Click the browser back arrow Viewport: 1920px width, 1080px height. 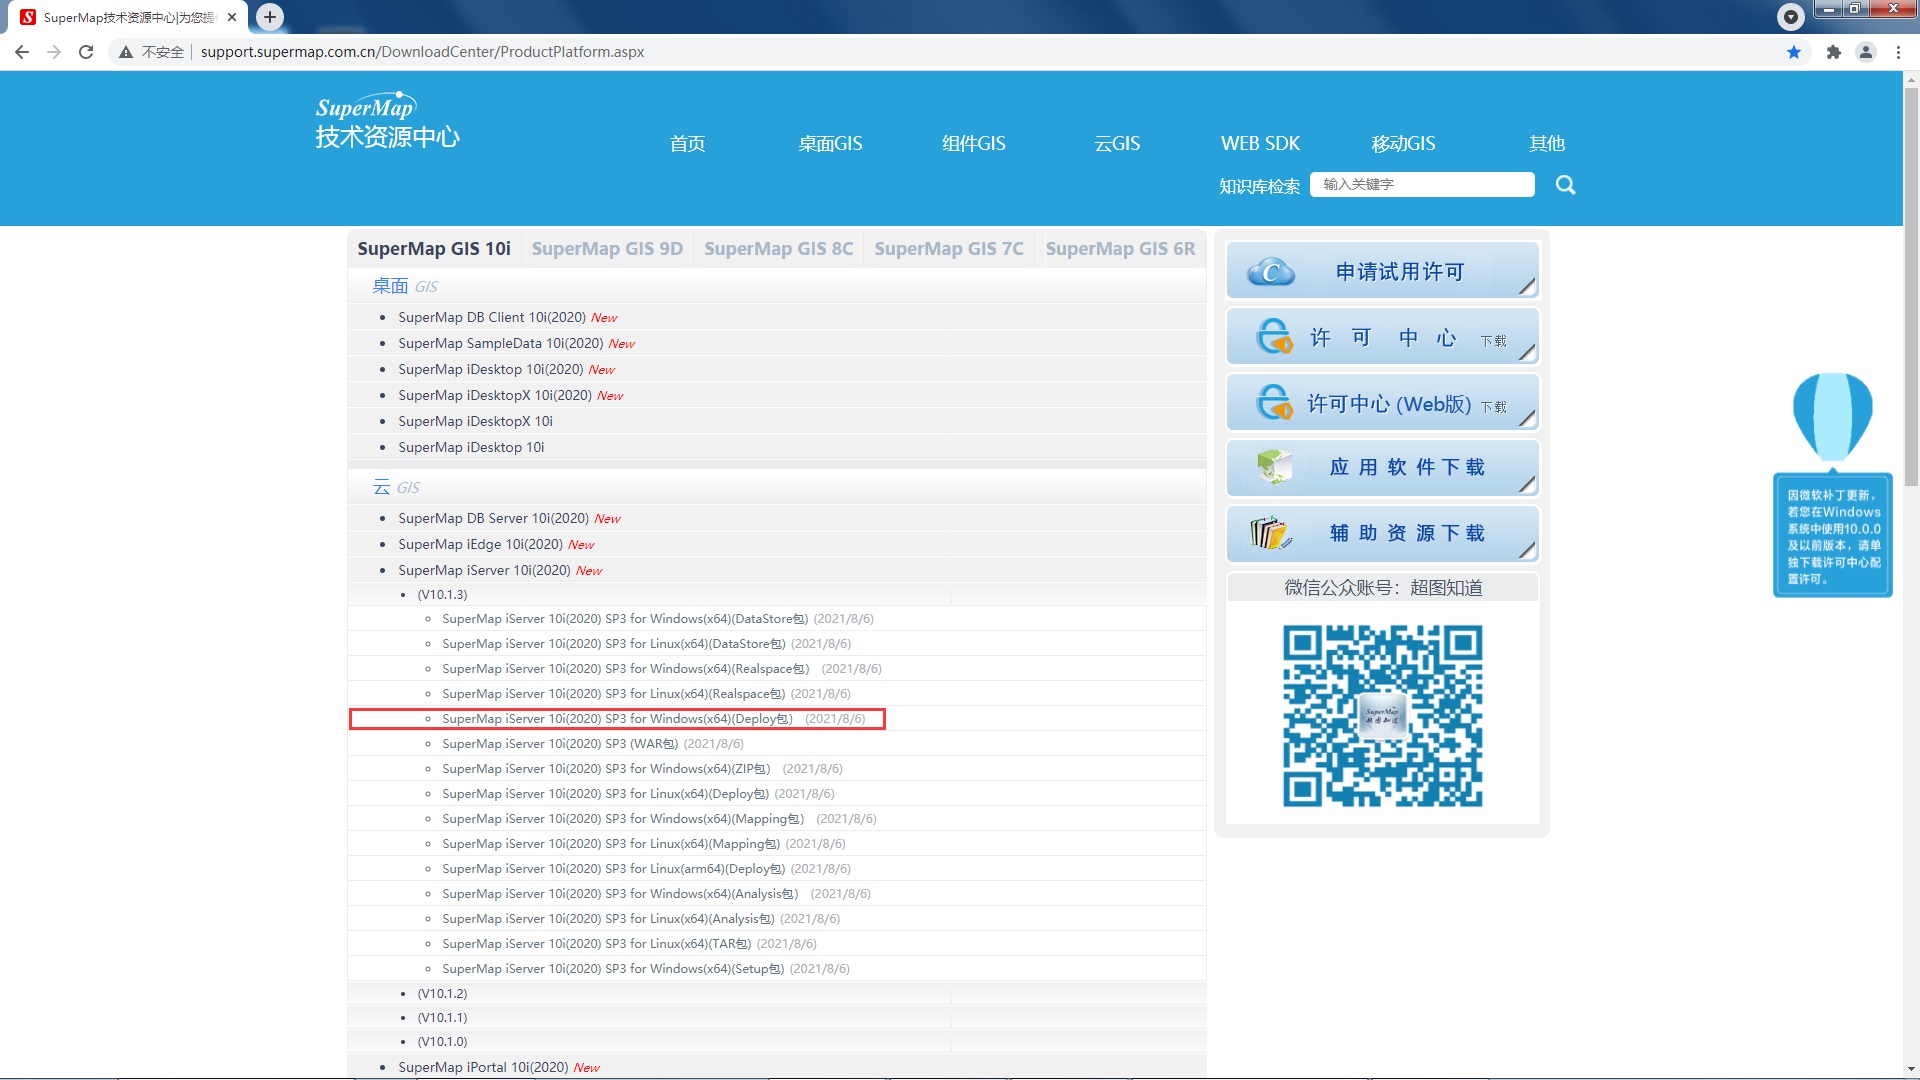click(22, 52)
